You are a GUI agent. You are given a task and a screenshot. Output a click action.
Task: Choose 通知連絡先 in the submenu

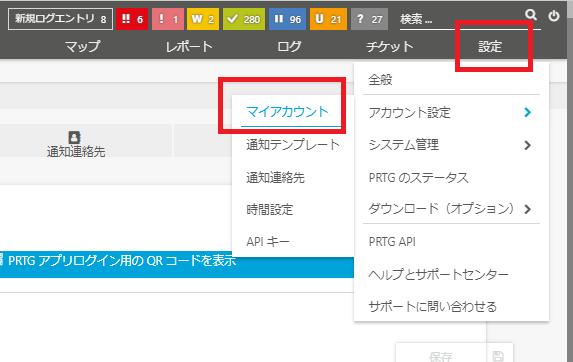click(276, 178)
